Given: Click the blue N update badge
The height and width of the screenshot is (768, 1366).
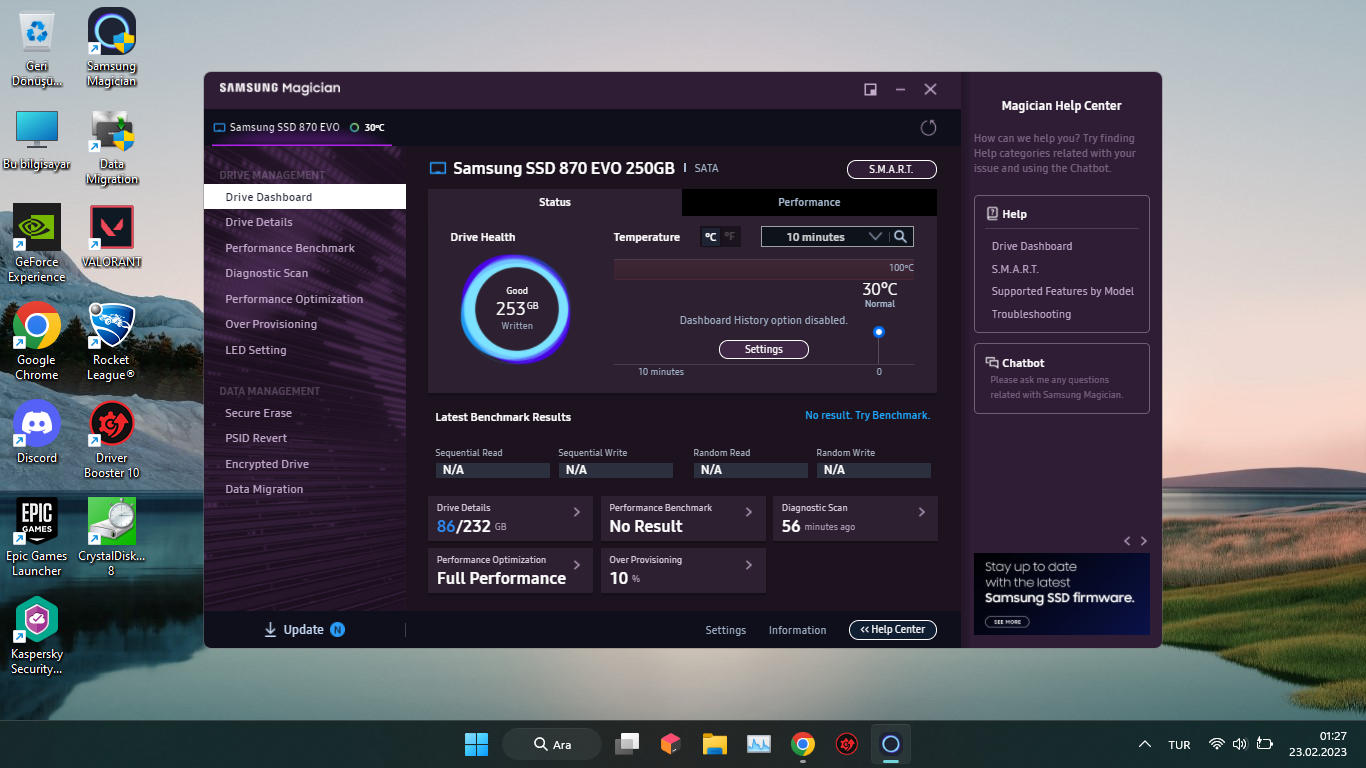Looking at the screenshot, I should (x=337, y=630).
